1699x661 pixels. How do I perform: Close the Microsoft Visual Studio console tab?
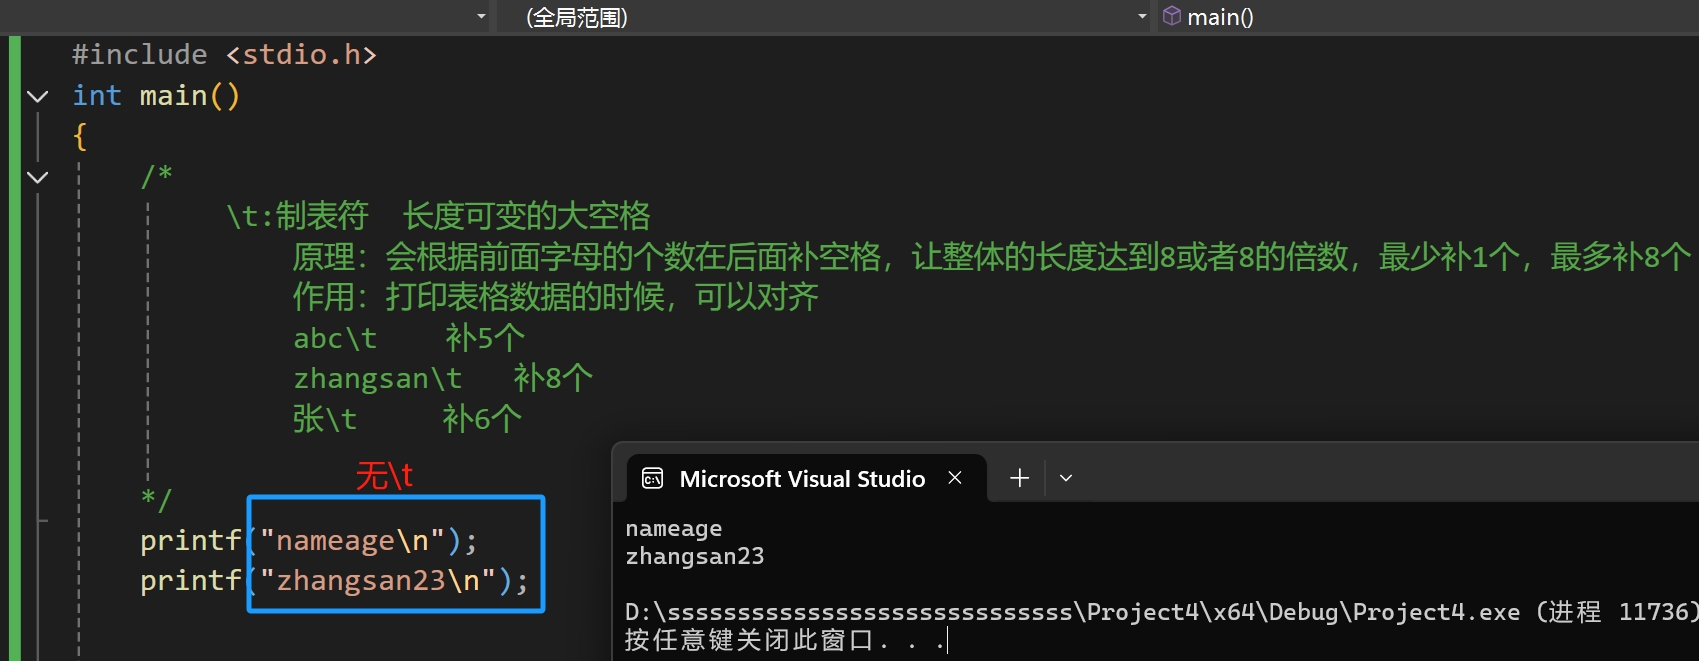pos(955,478)
